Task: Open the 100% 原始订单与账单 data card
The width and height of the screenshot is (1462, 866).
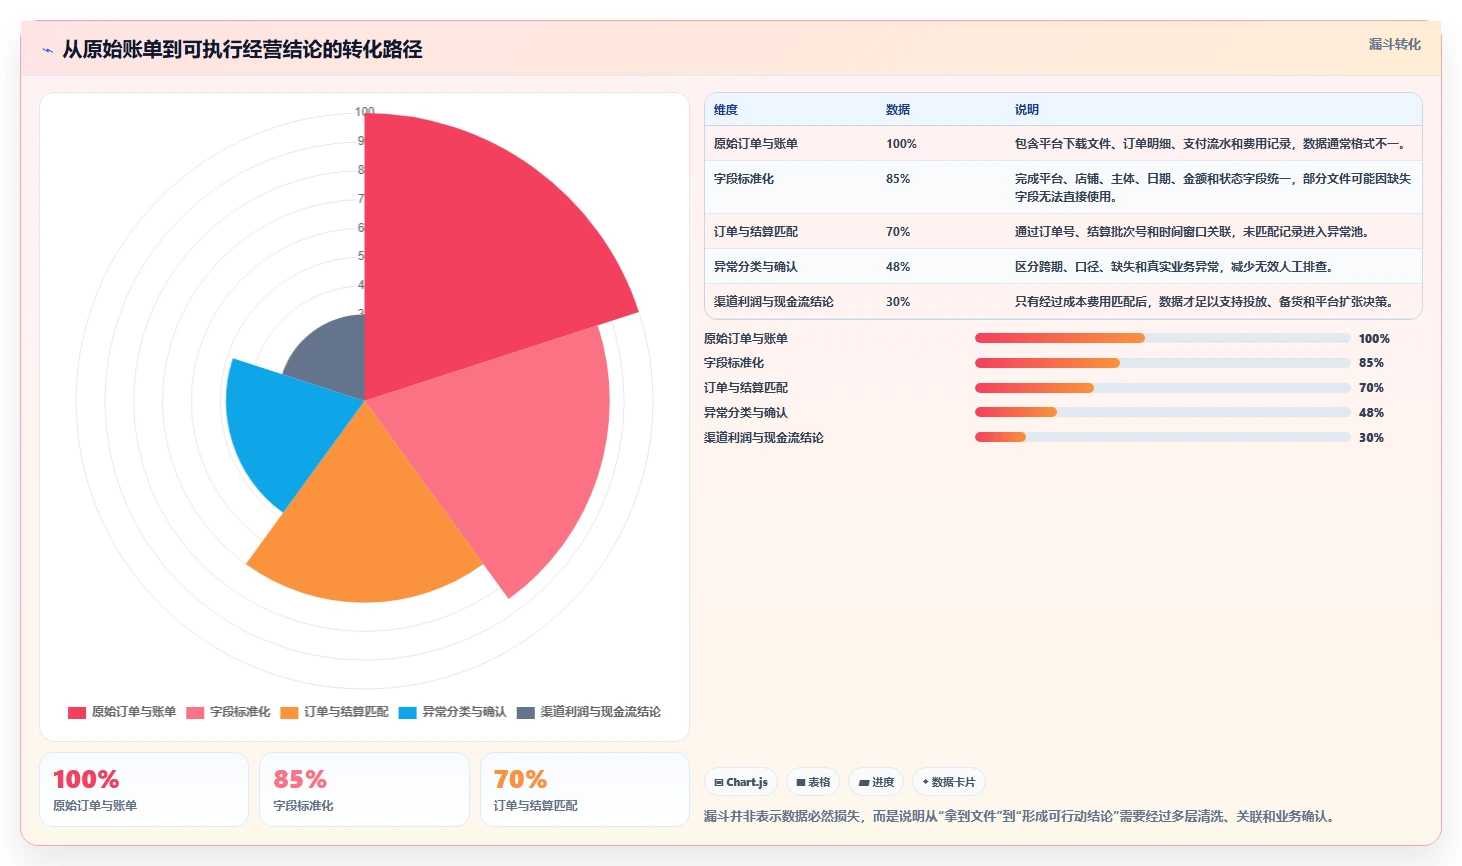Action: click(x=144, y=790)
